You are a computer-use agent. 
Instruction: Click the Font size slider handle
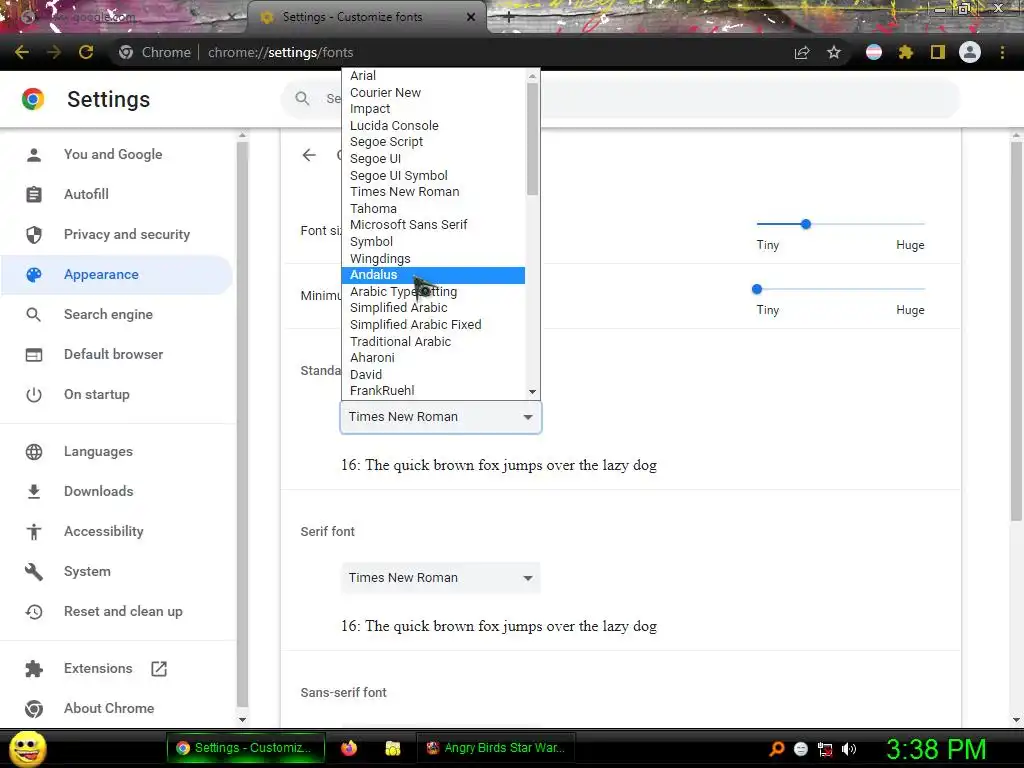coord(806,224)
